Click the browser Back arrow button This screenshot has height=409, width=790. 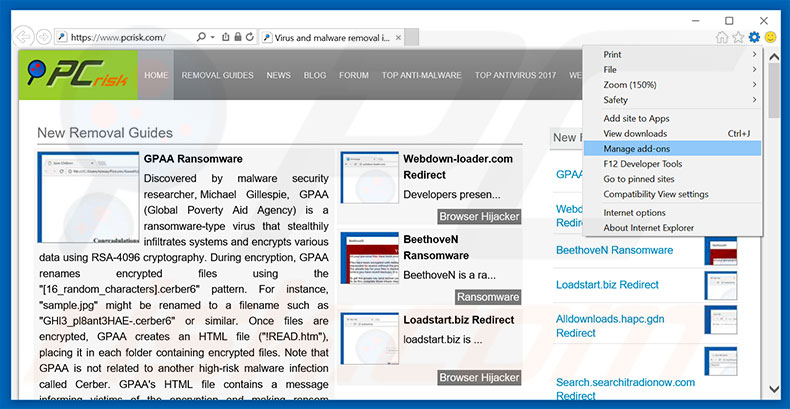(x=23, y=37)
